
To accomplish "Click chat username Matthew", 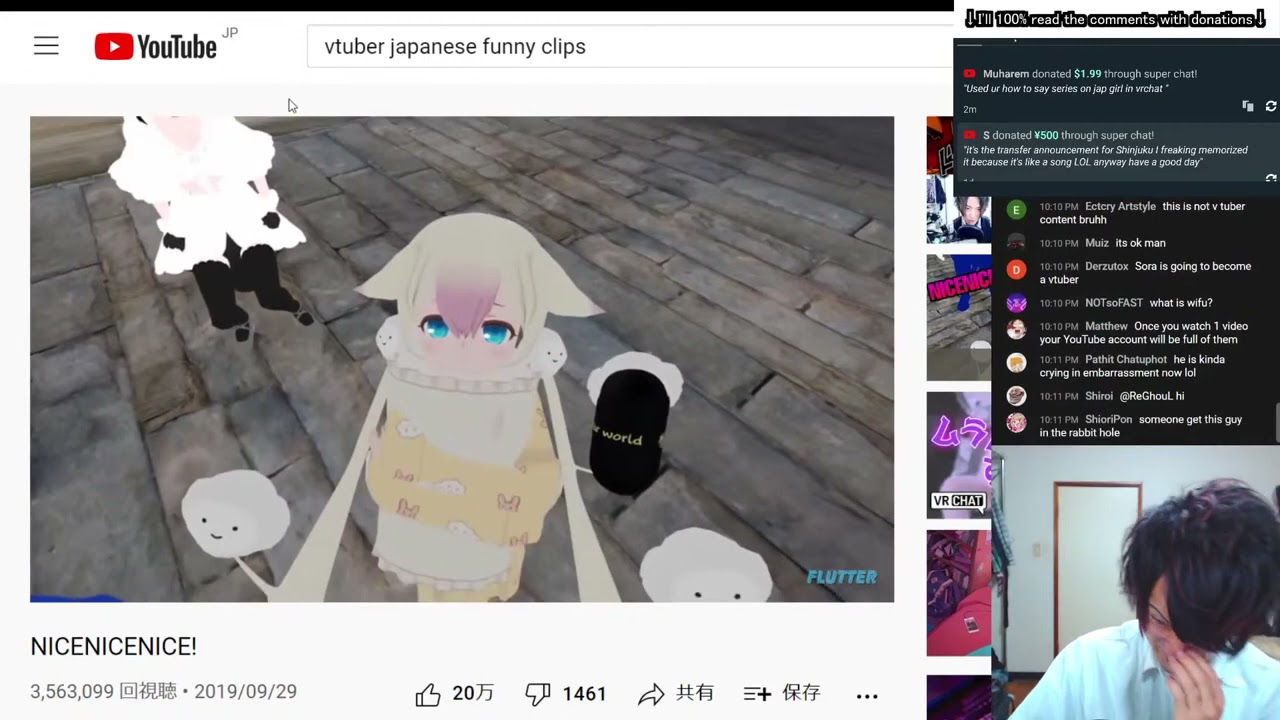I will tap(1106, 327).
